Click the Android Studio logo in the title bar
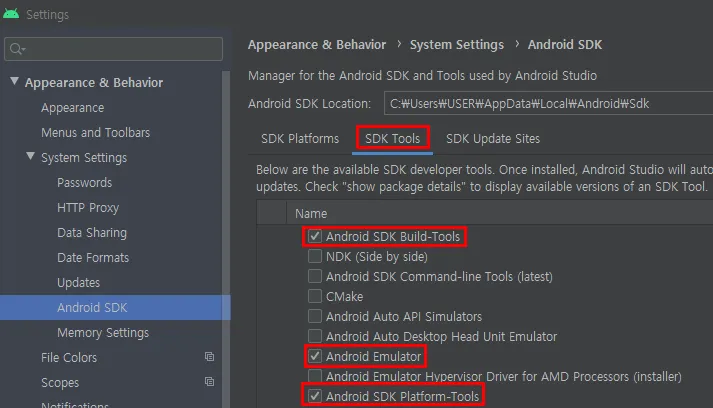 (x=12, y=15)
